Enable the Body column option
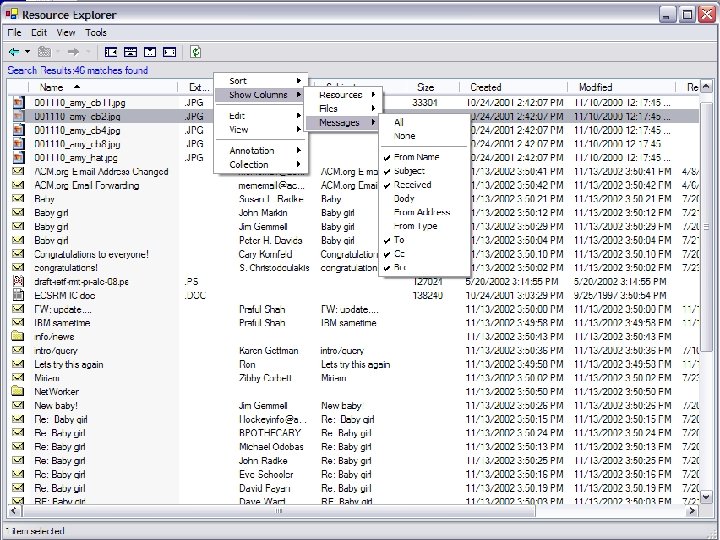 pyautogui.click(x=424, y=198)
